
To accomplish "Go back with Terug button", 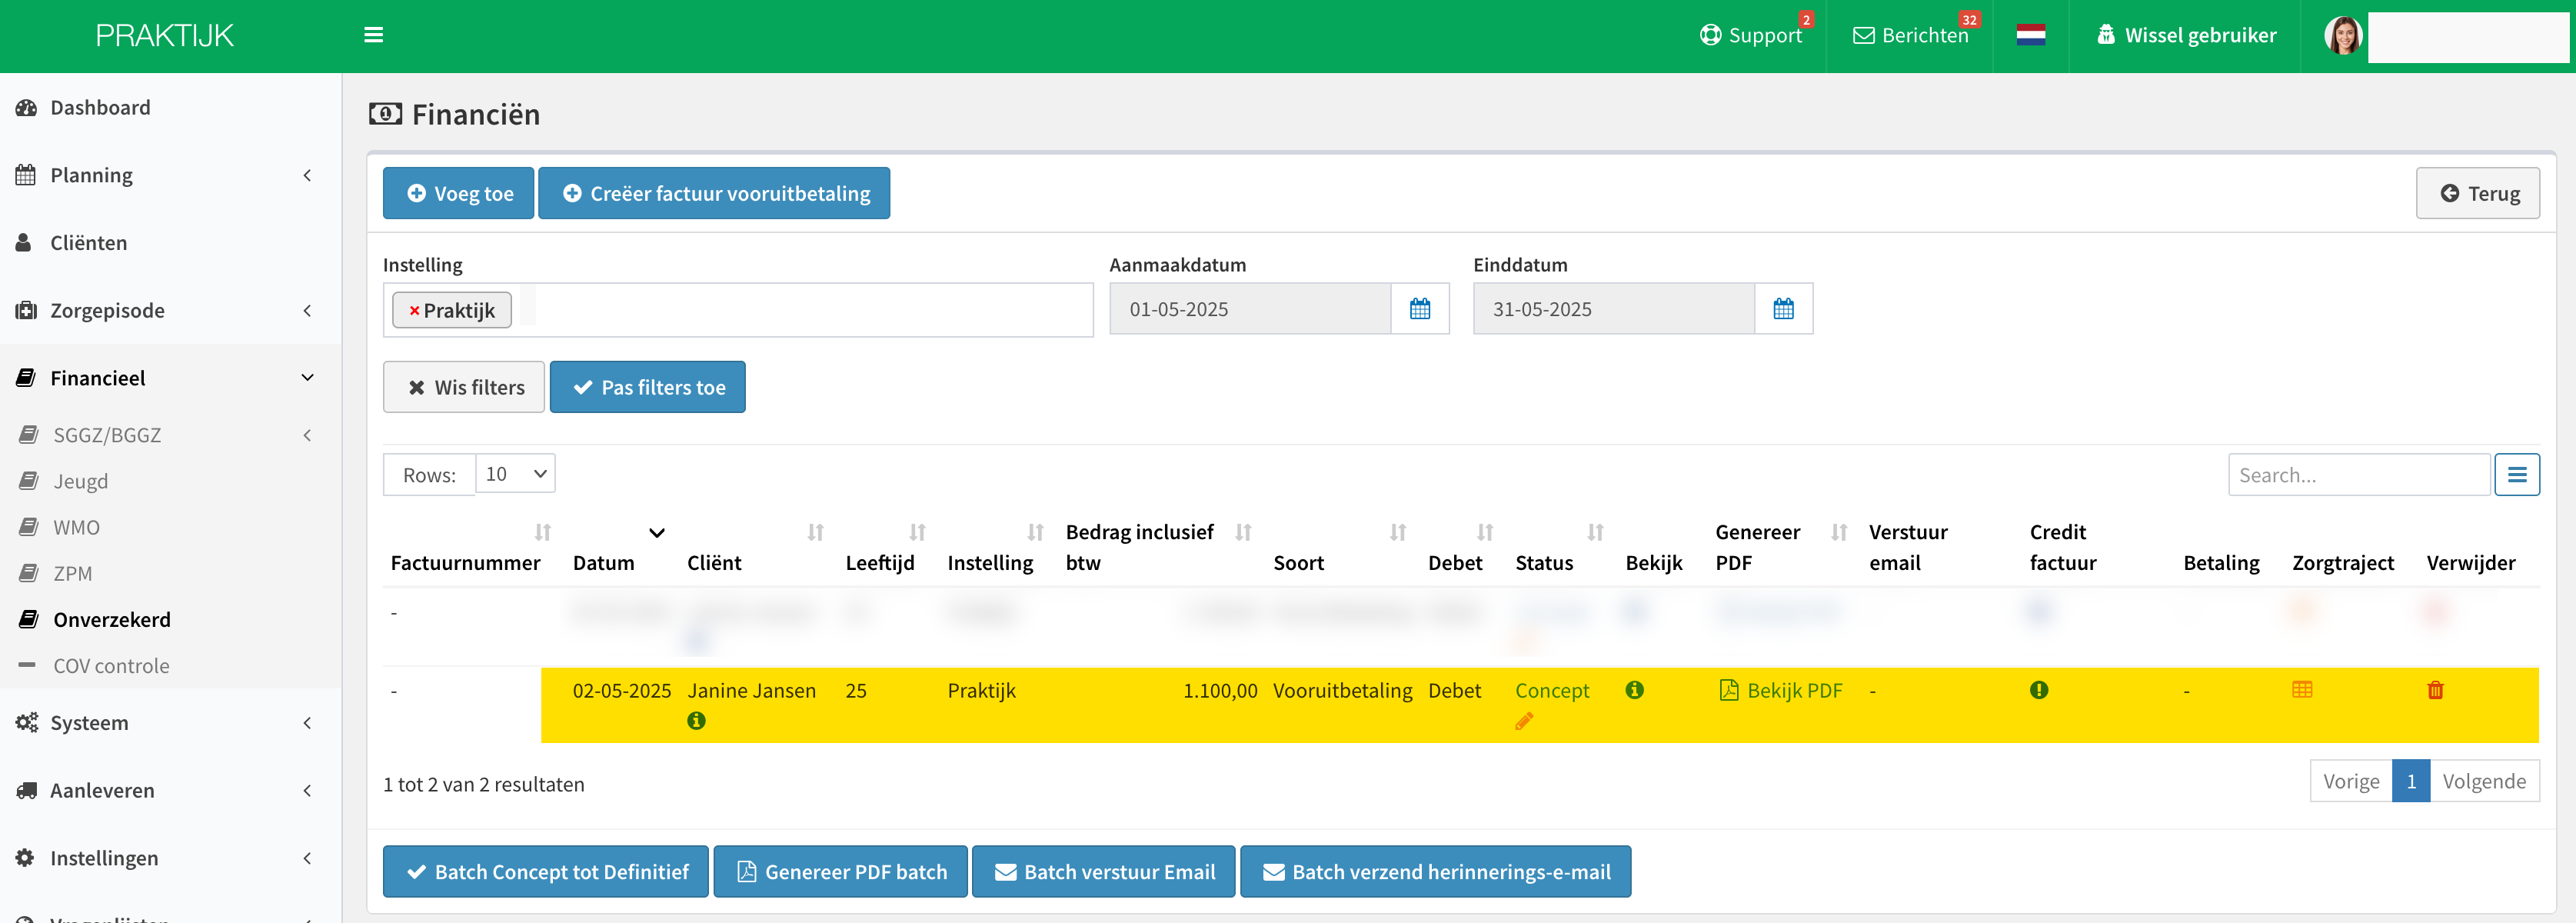I will (x=2477, y=193).
